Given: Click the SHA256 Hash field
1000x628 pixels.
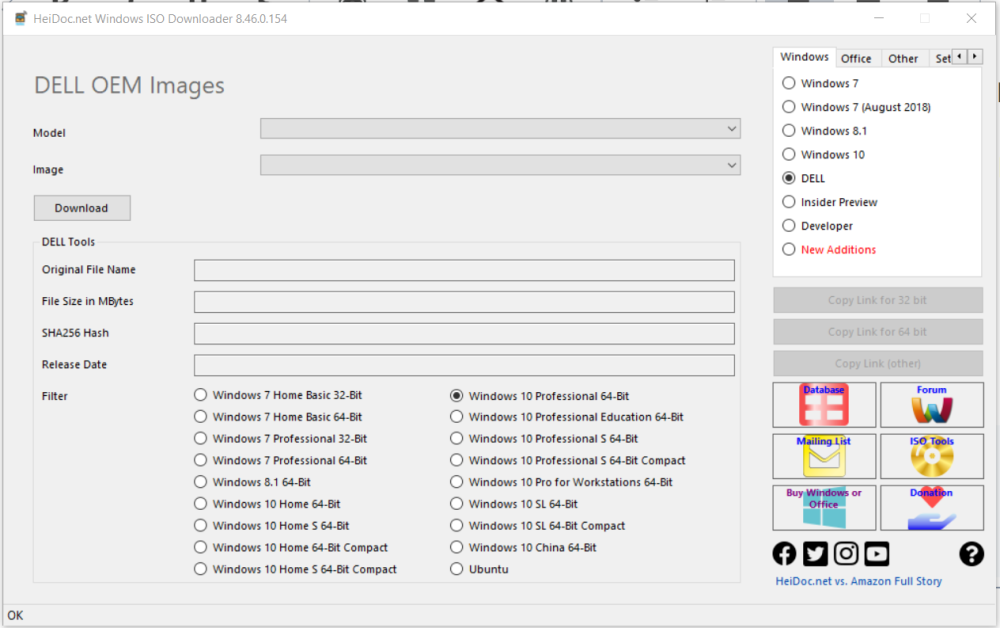Looking at the screenshot, I should coord(464,333).
